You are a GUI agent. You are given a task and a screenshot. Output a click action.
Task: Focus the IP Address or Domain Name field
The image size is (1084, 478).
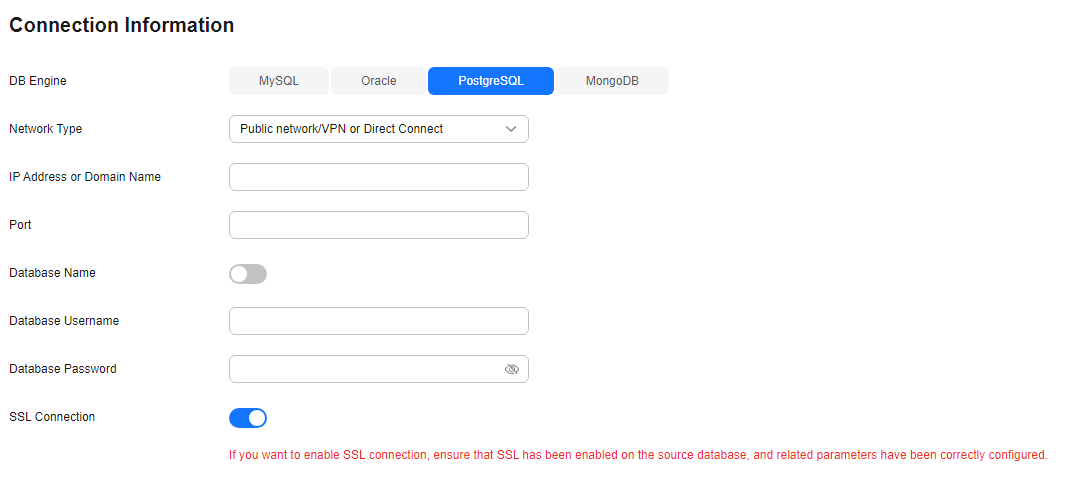click(x=379, y=177)
